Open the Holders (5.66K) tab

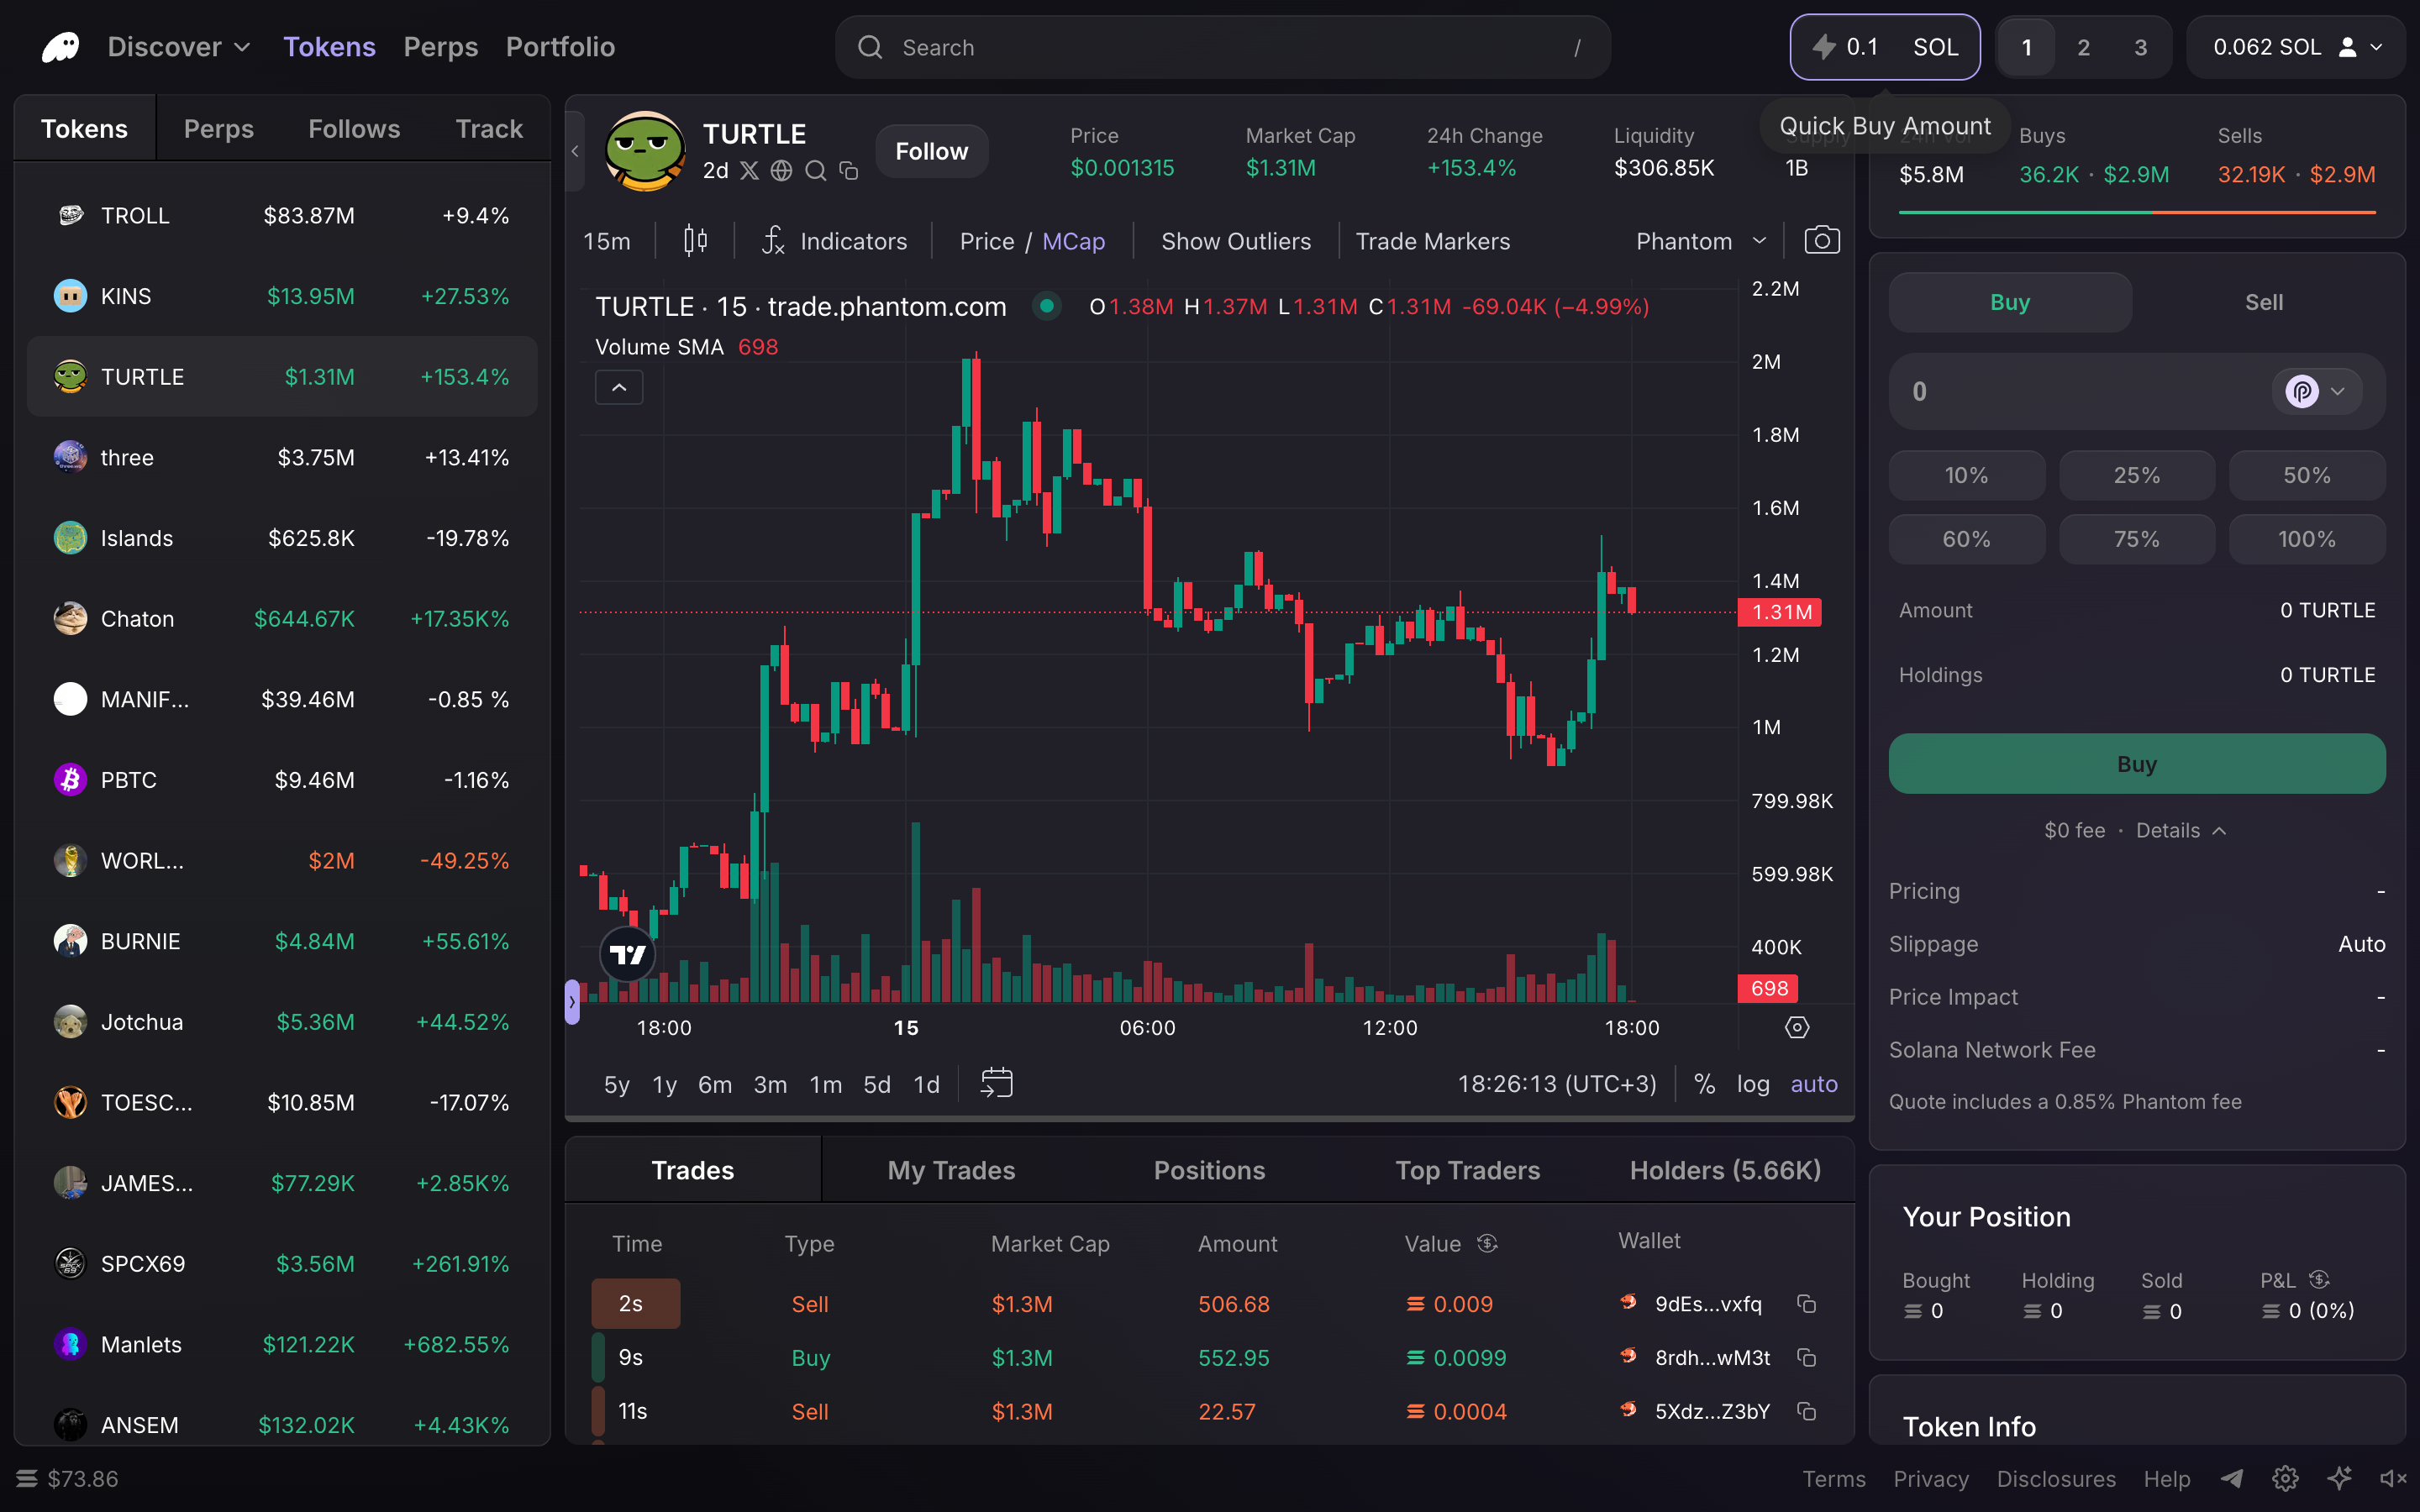coord(1725,1170)
